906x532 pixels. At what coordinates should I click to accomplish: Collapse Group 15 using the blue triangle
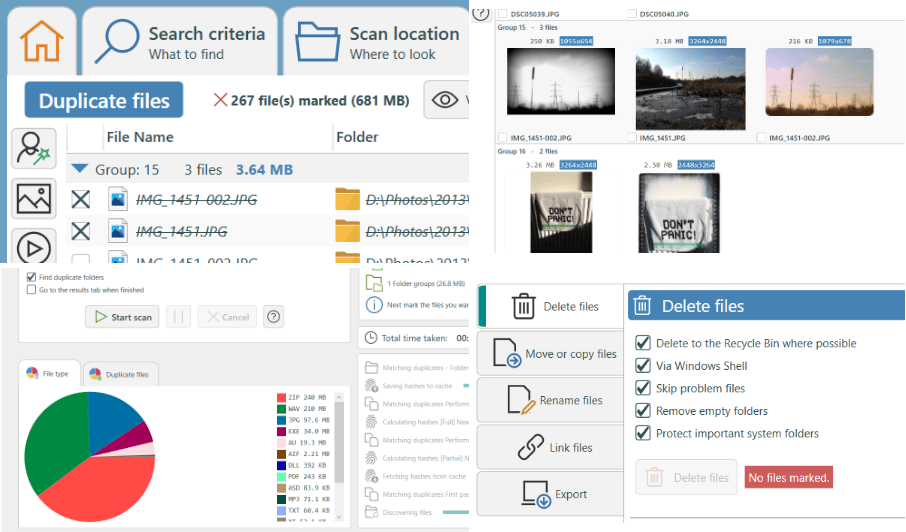79,170
